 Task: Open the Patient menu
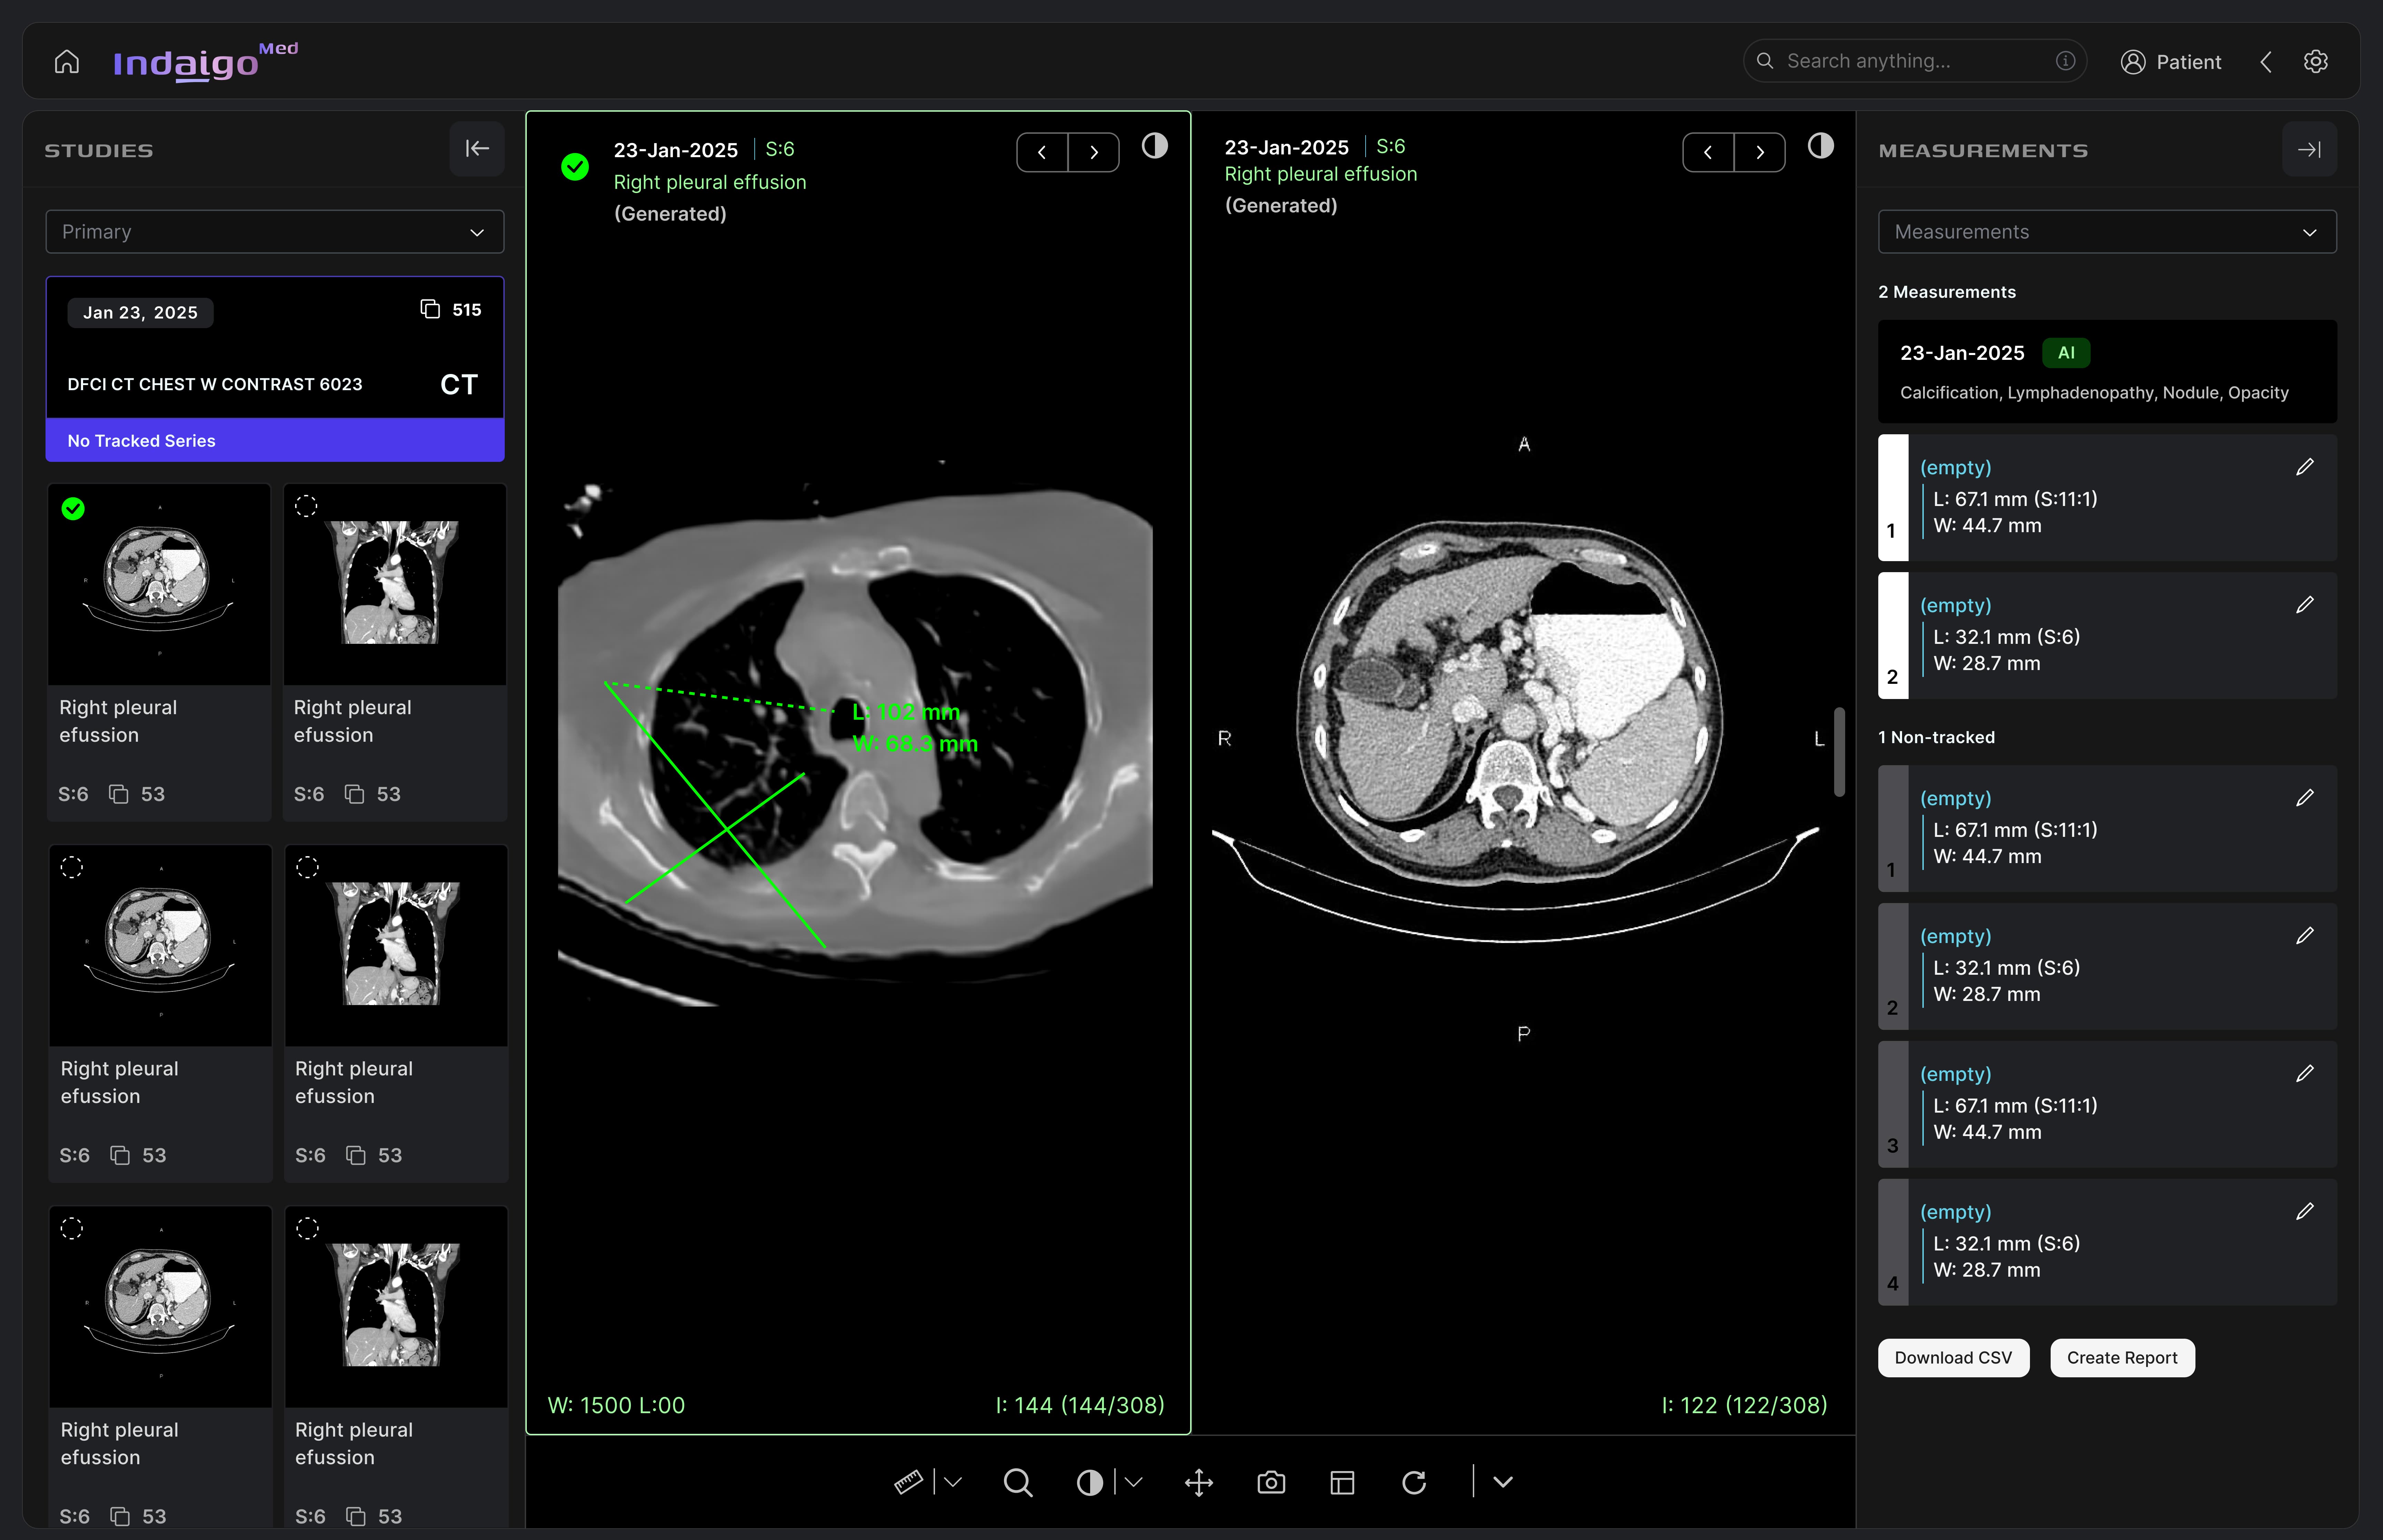coord(2171,62)
